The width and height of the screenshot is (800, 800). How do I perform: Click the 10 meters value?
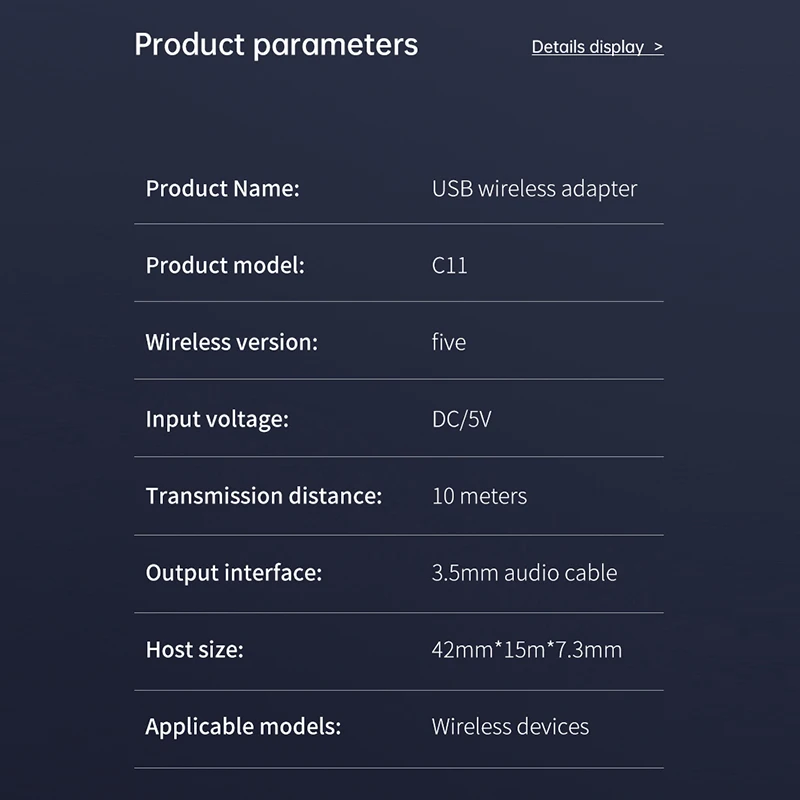479,496
